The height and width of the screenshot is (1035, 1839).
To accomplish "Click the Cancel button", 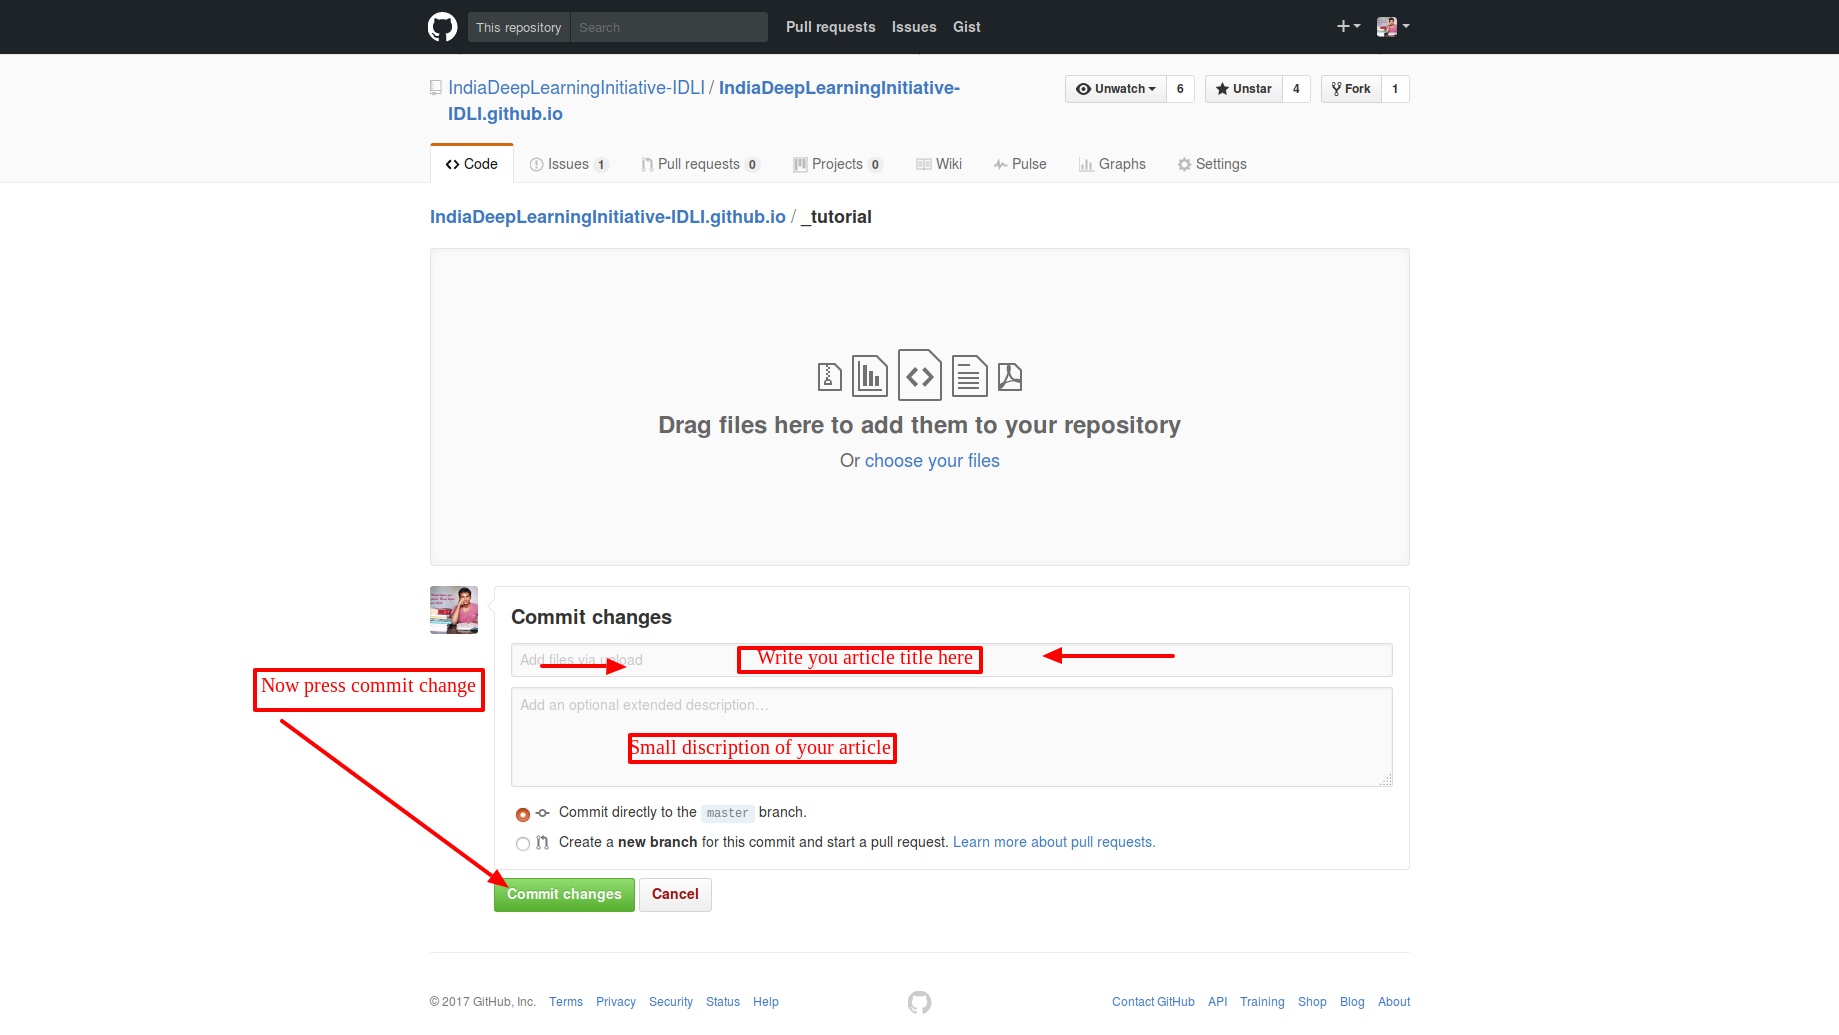I will 675,895.
